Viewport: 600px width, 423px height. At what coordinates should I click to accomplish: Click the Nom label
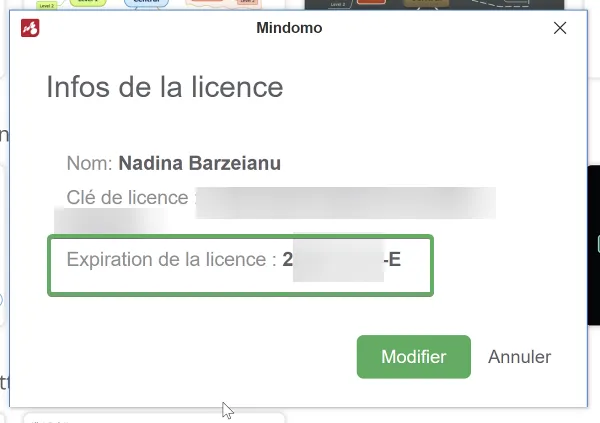click(x=89, y=163)
